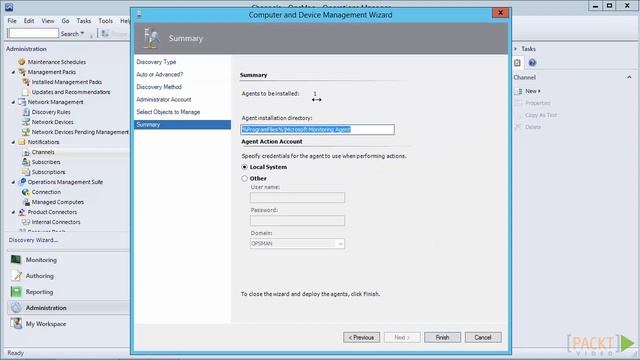Go to the Discovery Type wizard step
Screen dimensions: 640x360
pyautogui.click(x=156, y=62)
